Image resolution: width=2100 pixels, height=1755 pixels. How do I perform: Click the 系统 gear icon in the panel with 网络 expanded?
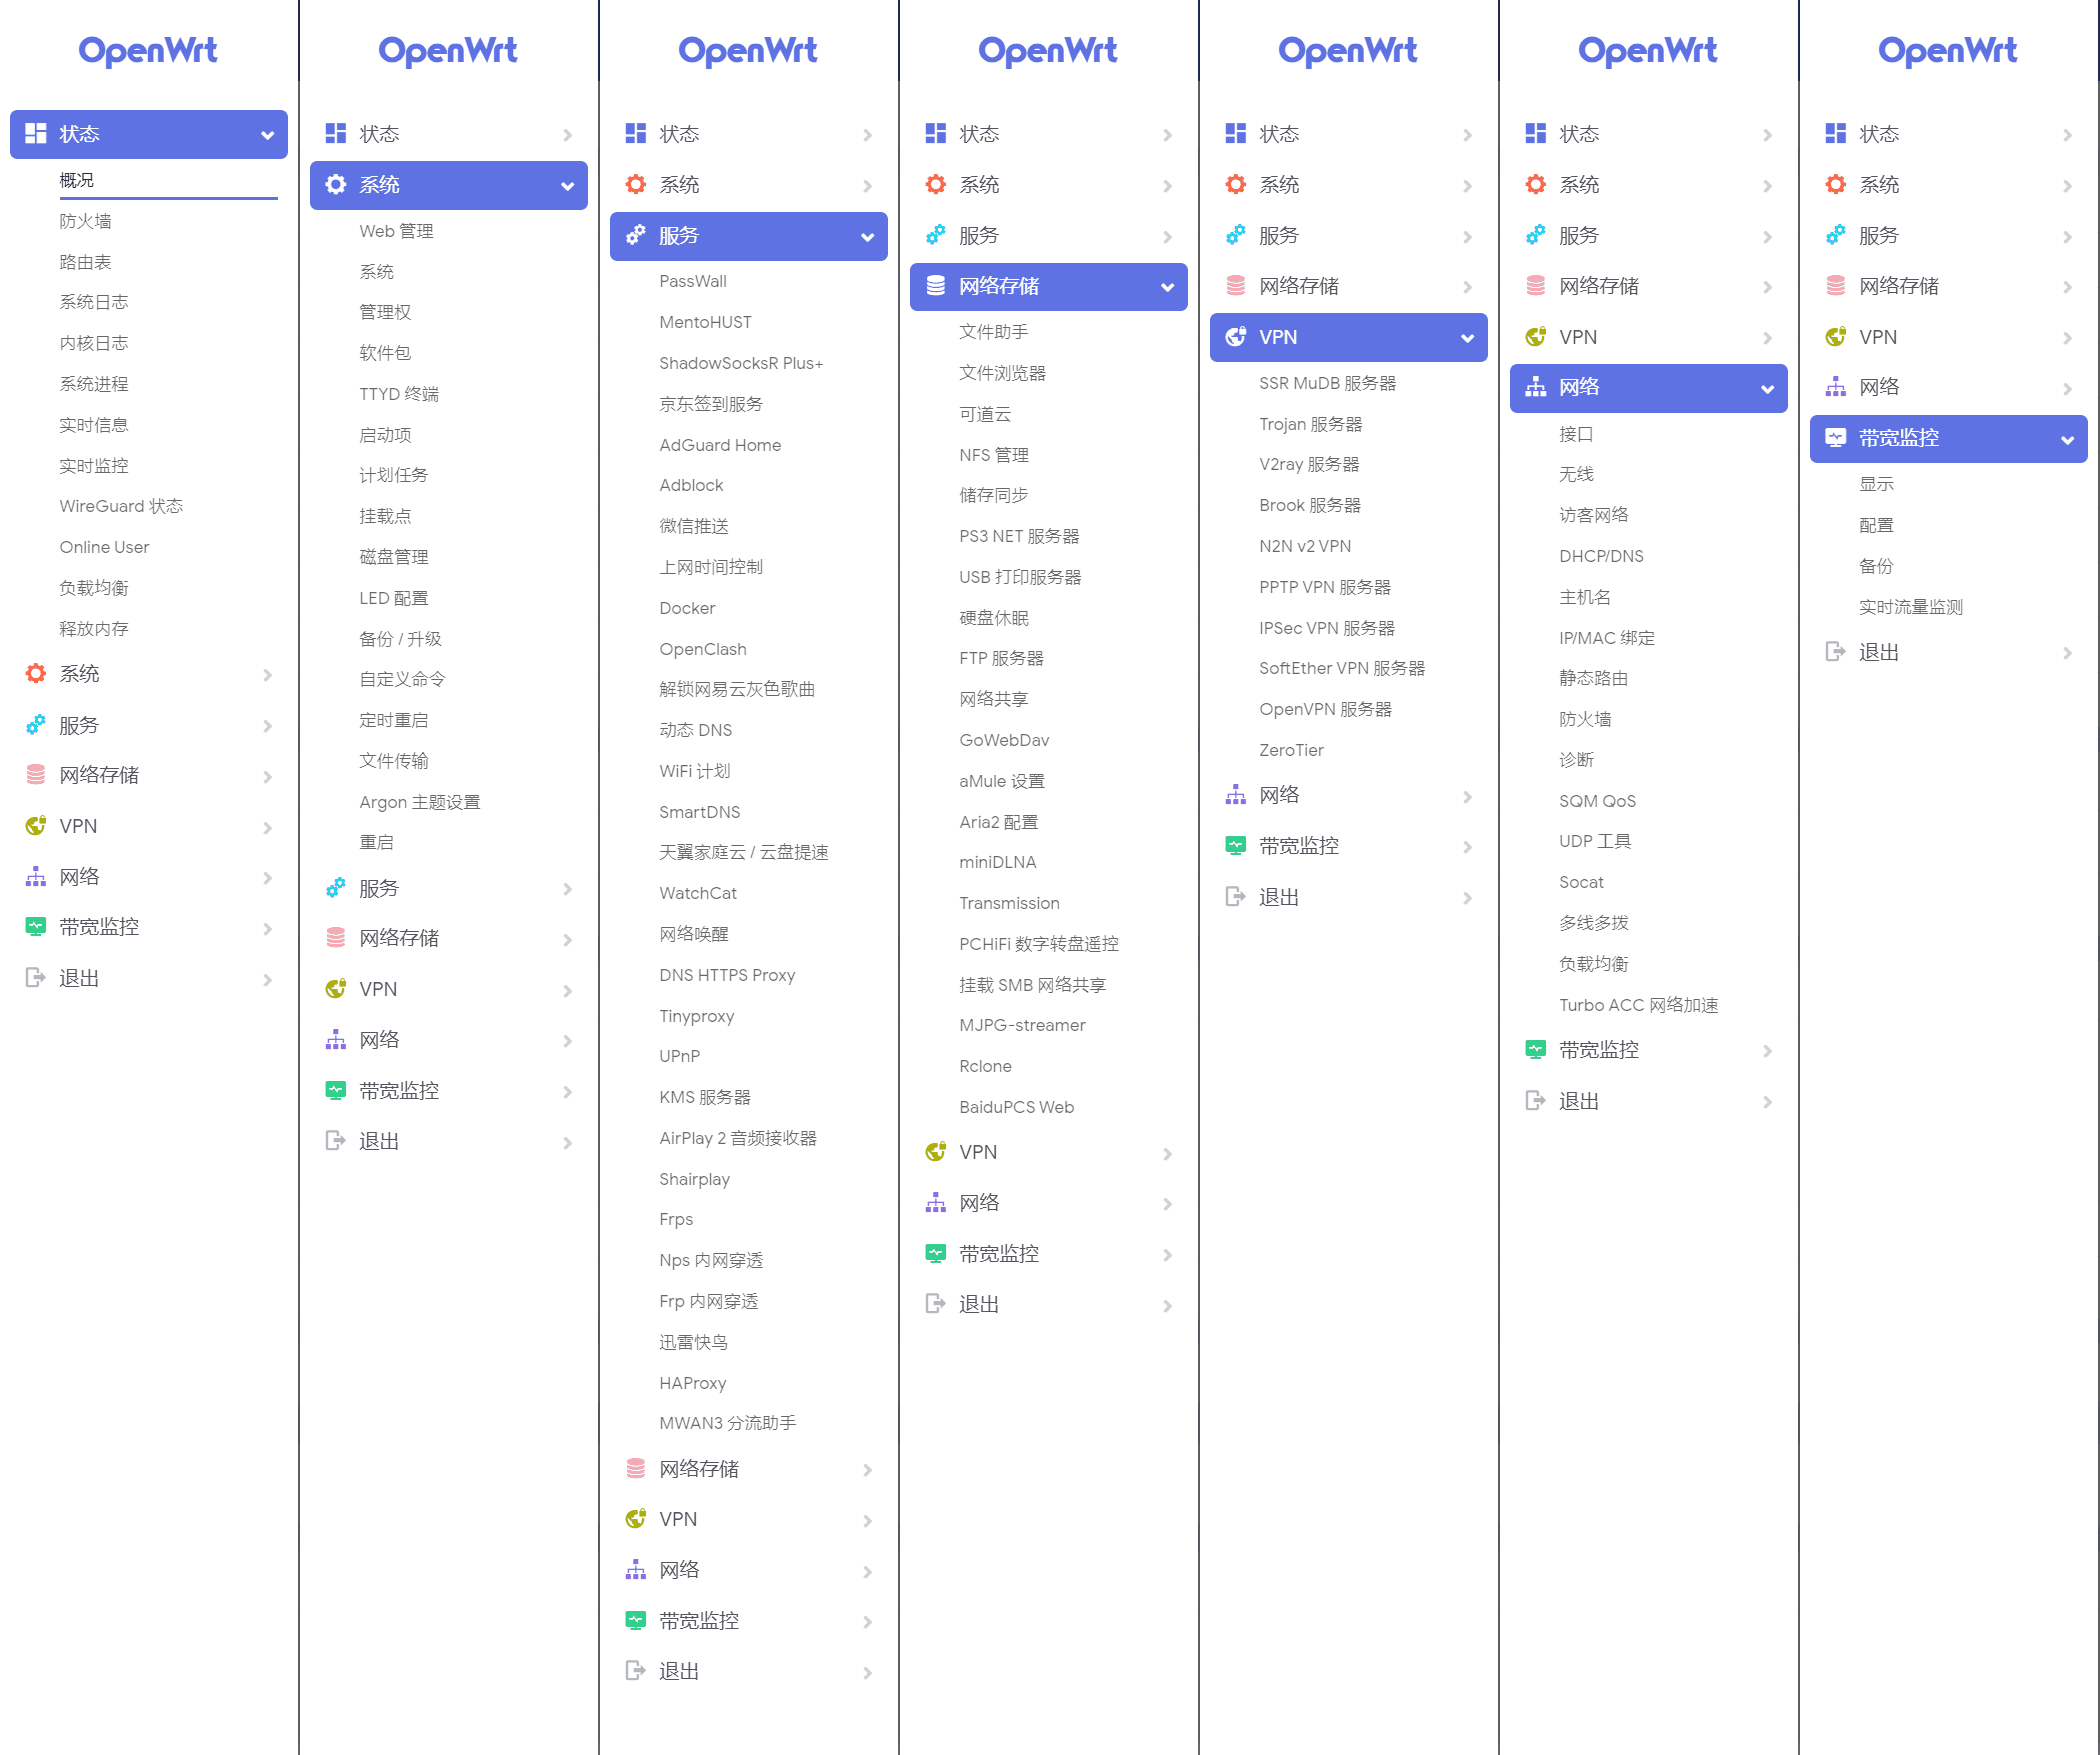[1536, 185]
